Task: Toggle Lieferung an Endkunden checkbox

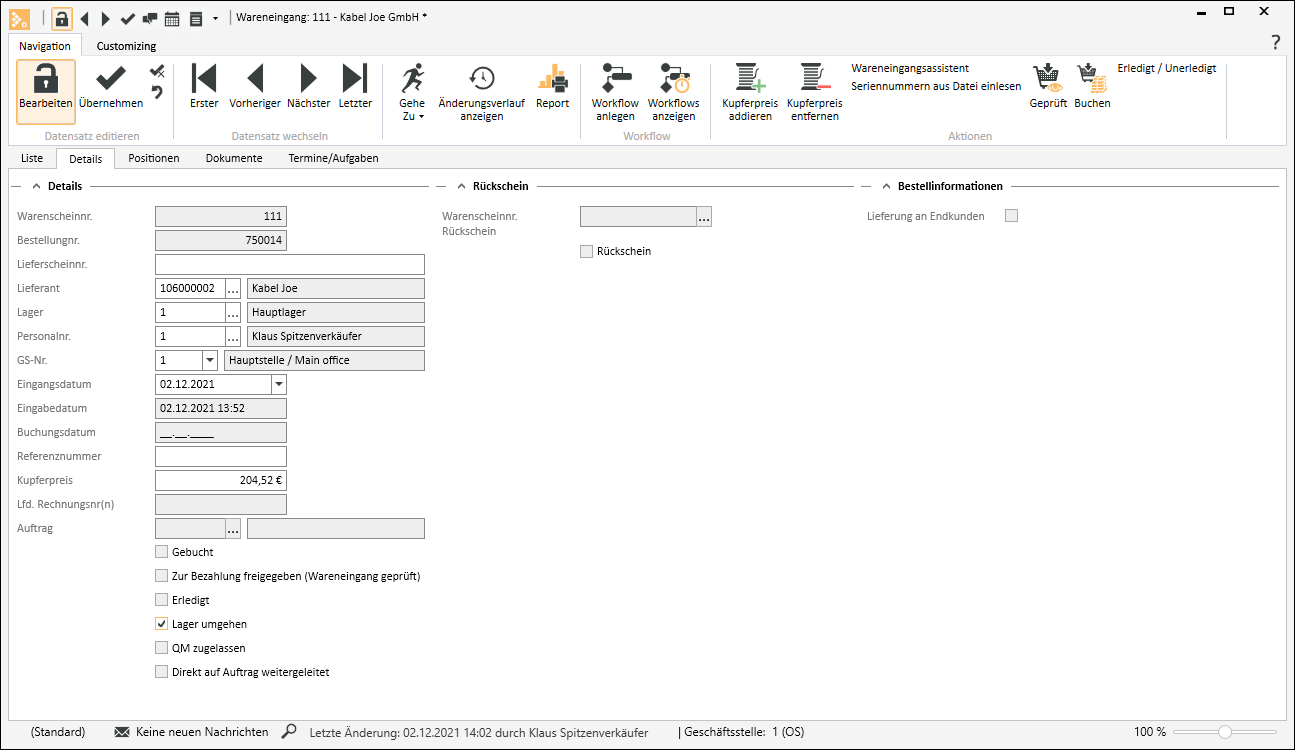Action: tap(1011, 216)
